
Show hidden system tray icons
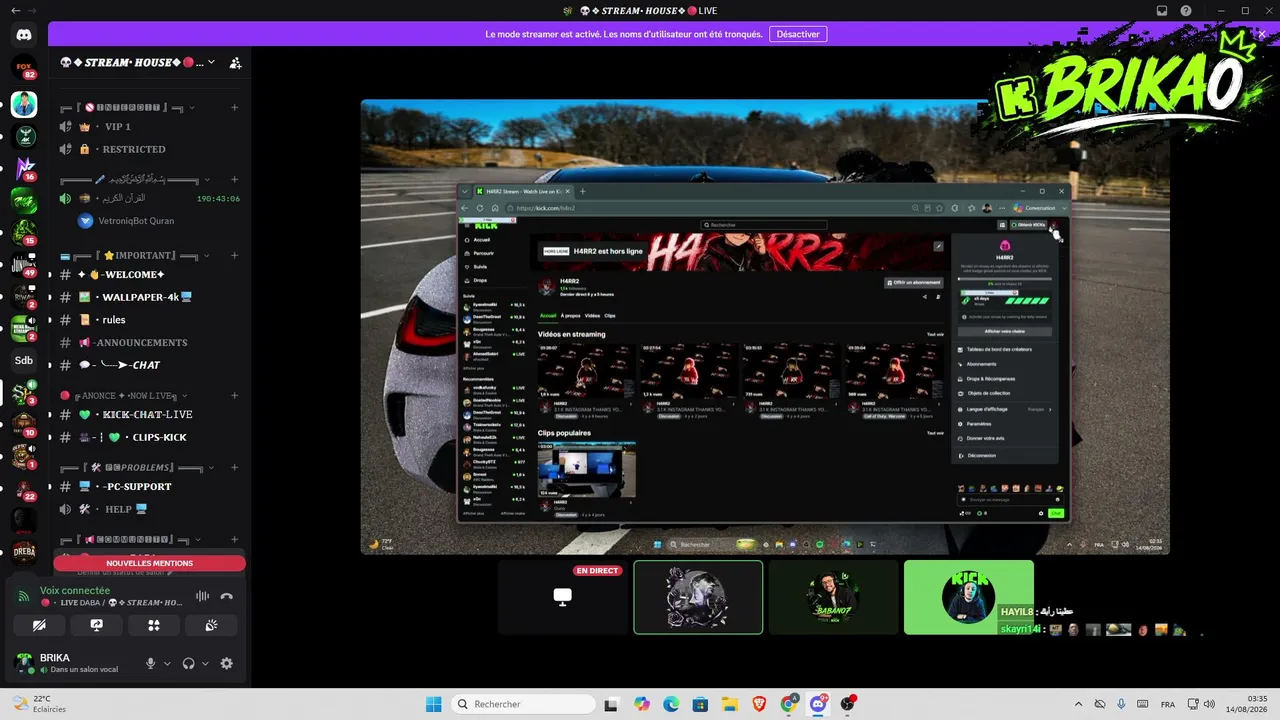click(x=1080, y=704)
